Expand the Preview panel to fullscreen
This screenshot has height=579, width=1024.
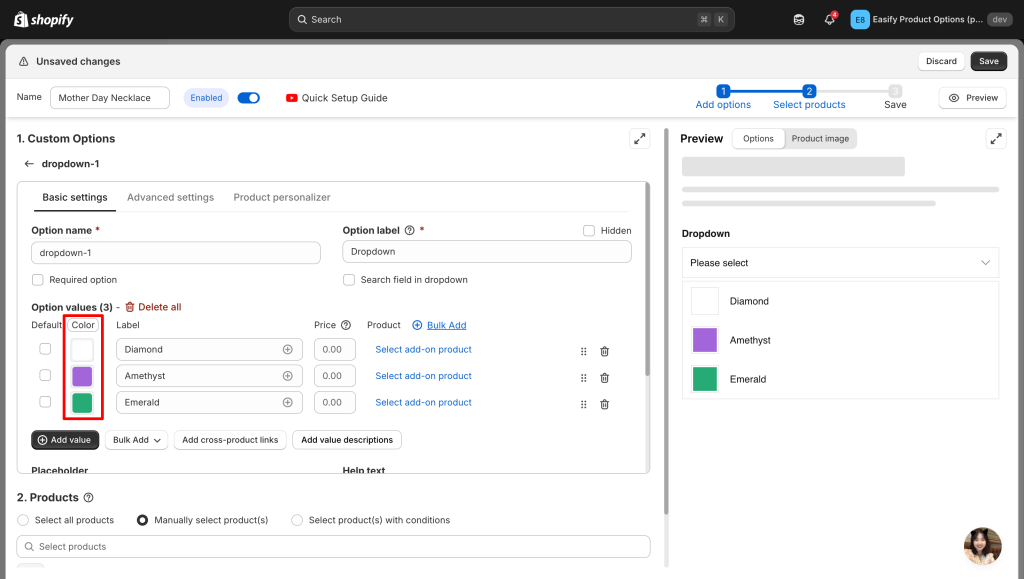pyautogui.click(x=995, y=139)
